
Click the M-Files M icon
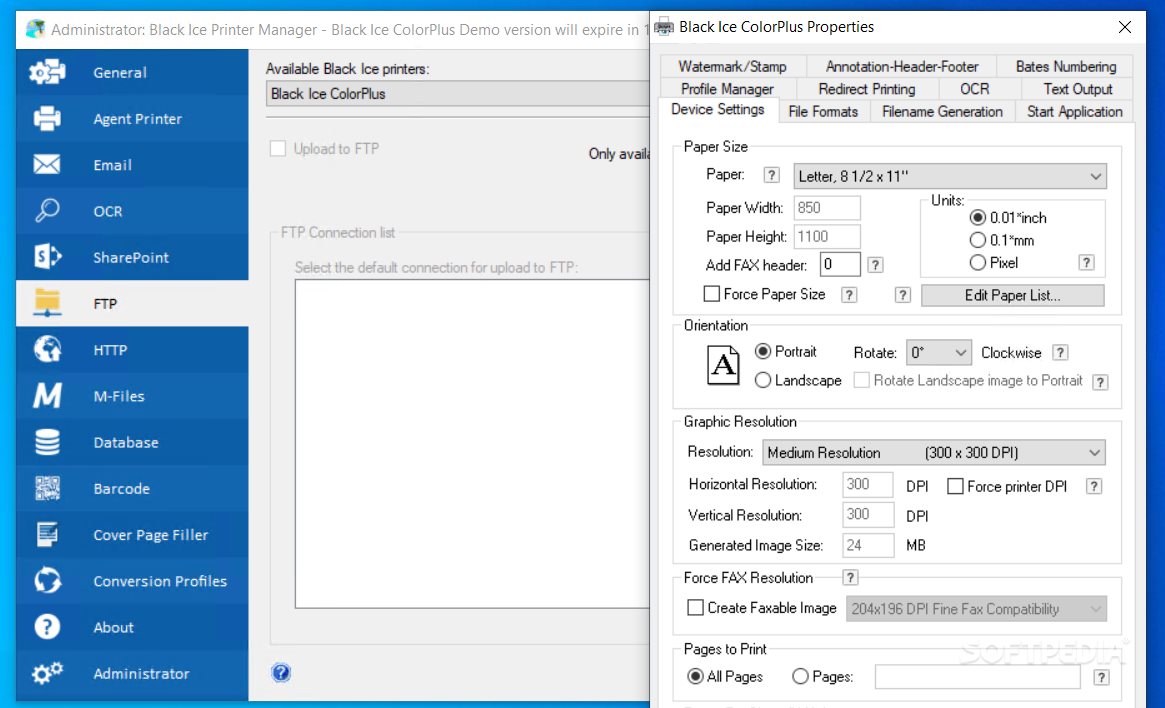coord(47,395)
